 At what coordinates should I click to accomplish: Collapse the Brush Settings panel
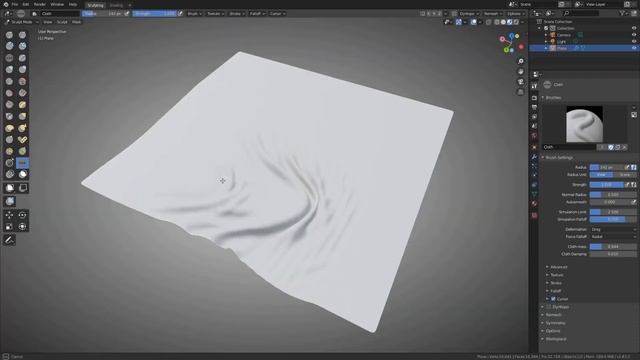pyautogui.click(x=559, y=157)
